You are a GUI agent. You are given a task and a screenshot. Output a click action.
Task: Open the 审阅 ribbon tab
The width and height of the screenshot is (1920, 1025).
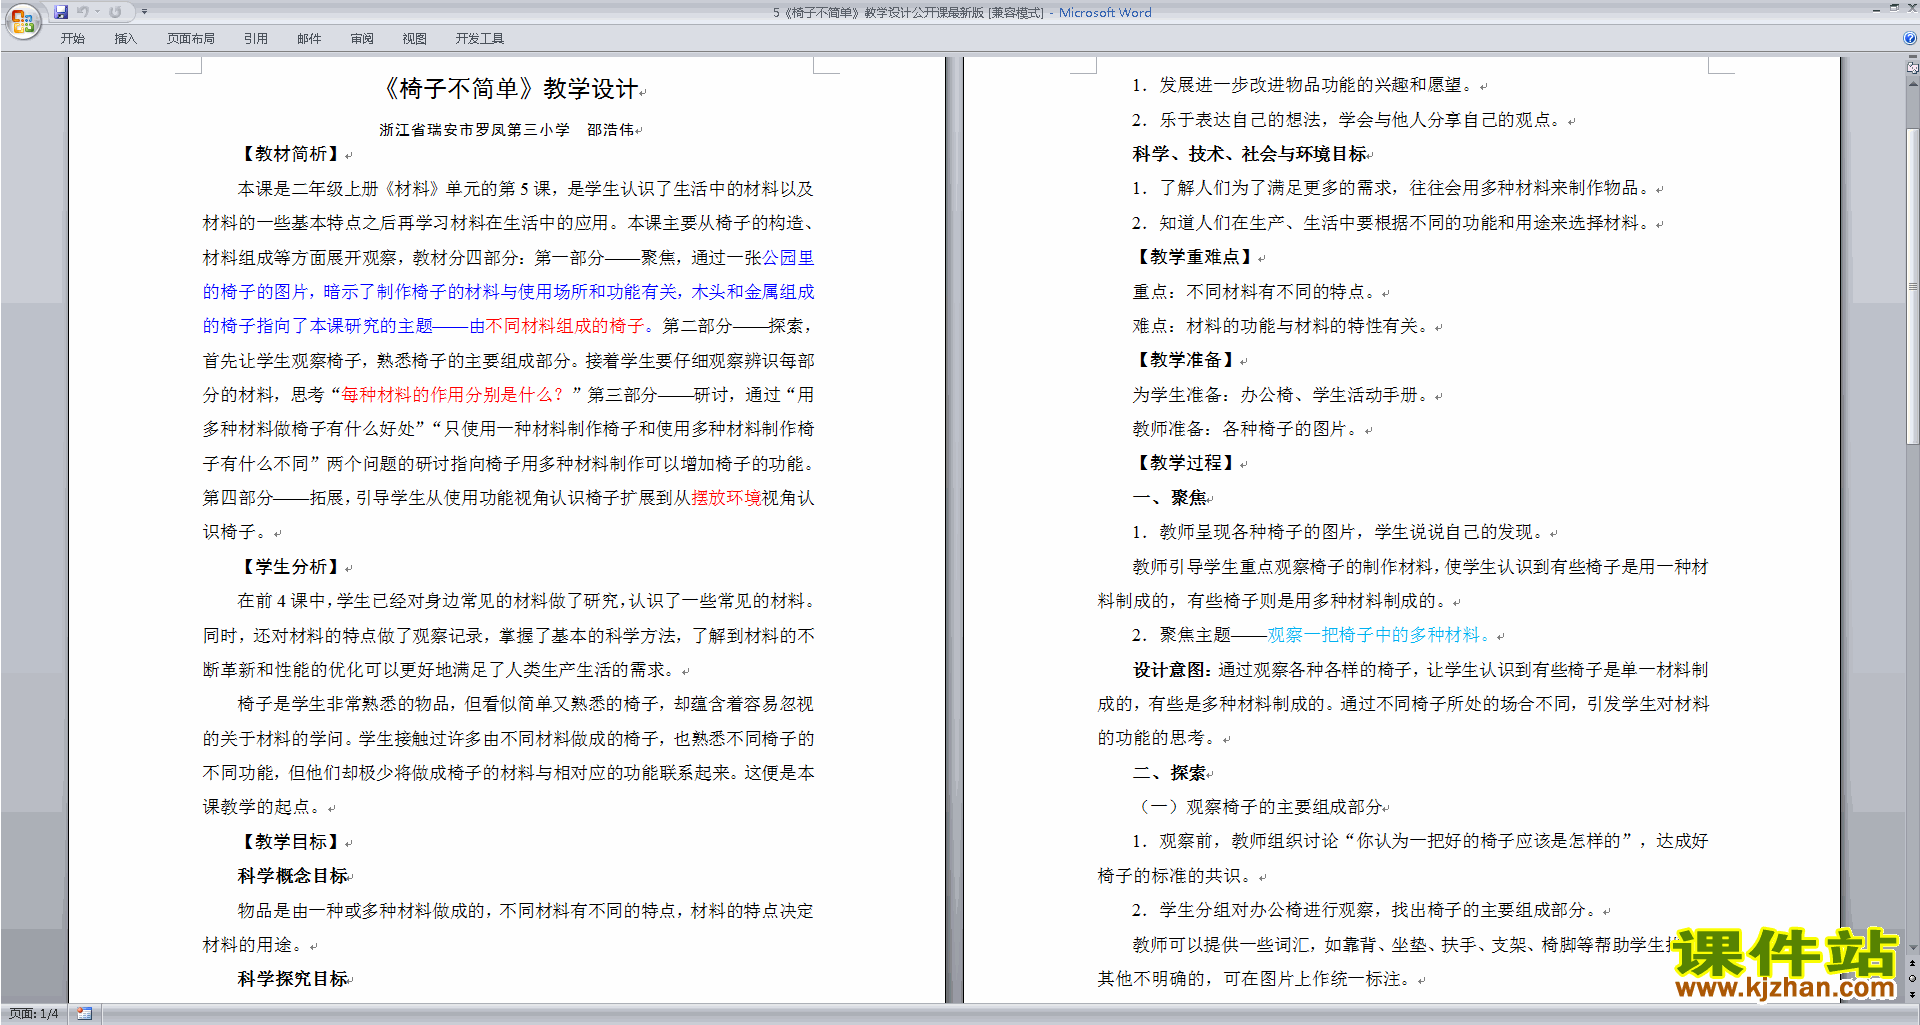[362, 39]
